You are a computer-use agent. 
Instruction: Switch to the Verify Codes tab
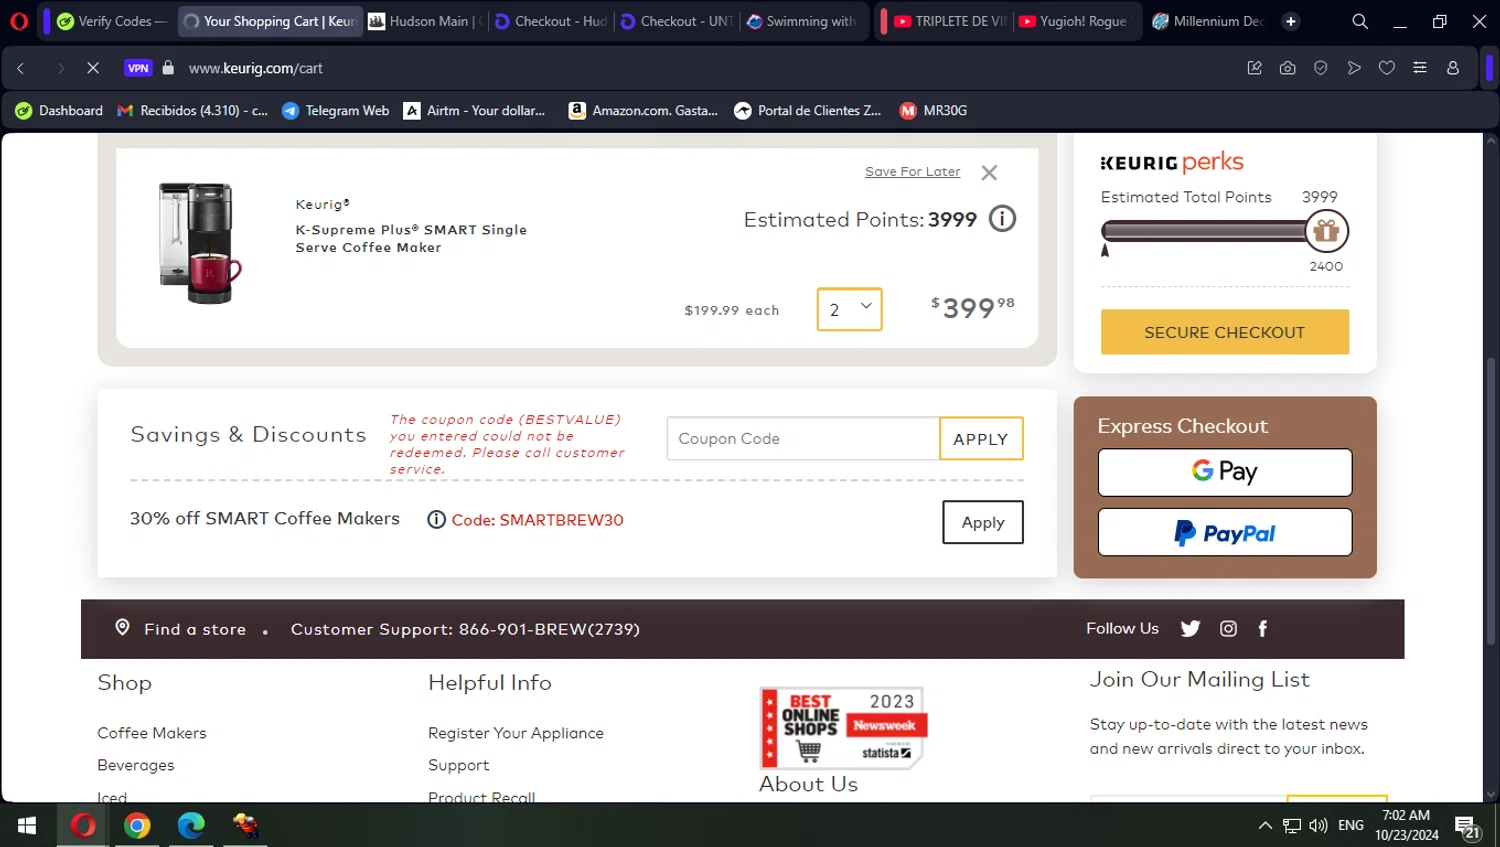click(112, 21)
